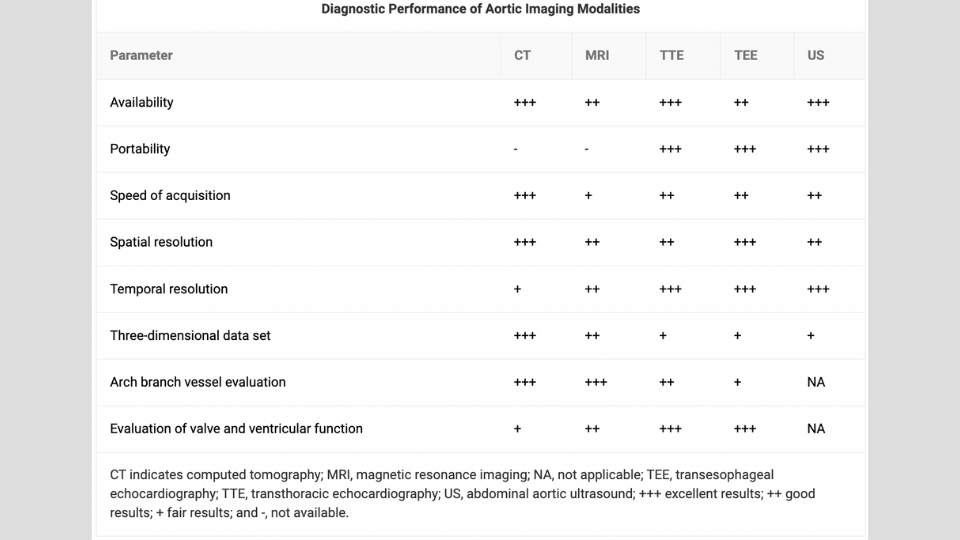Image resolution: width=960 pixels, height=540 pixels.
Task: Select the Availability row label
Action: tap(141, 103)
